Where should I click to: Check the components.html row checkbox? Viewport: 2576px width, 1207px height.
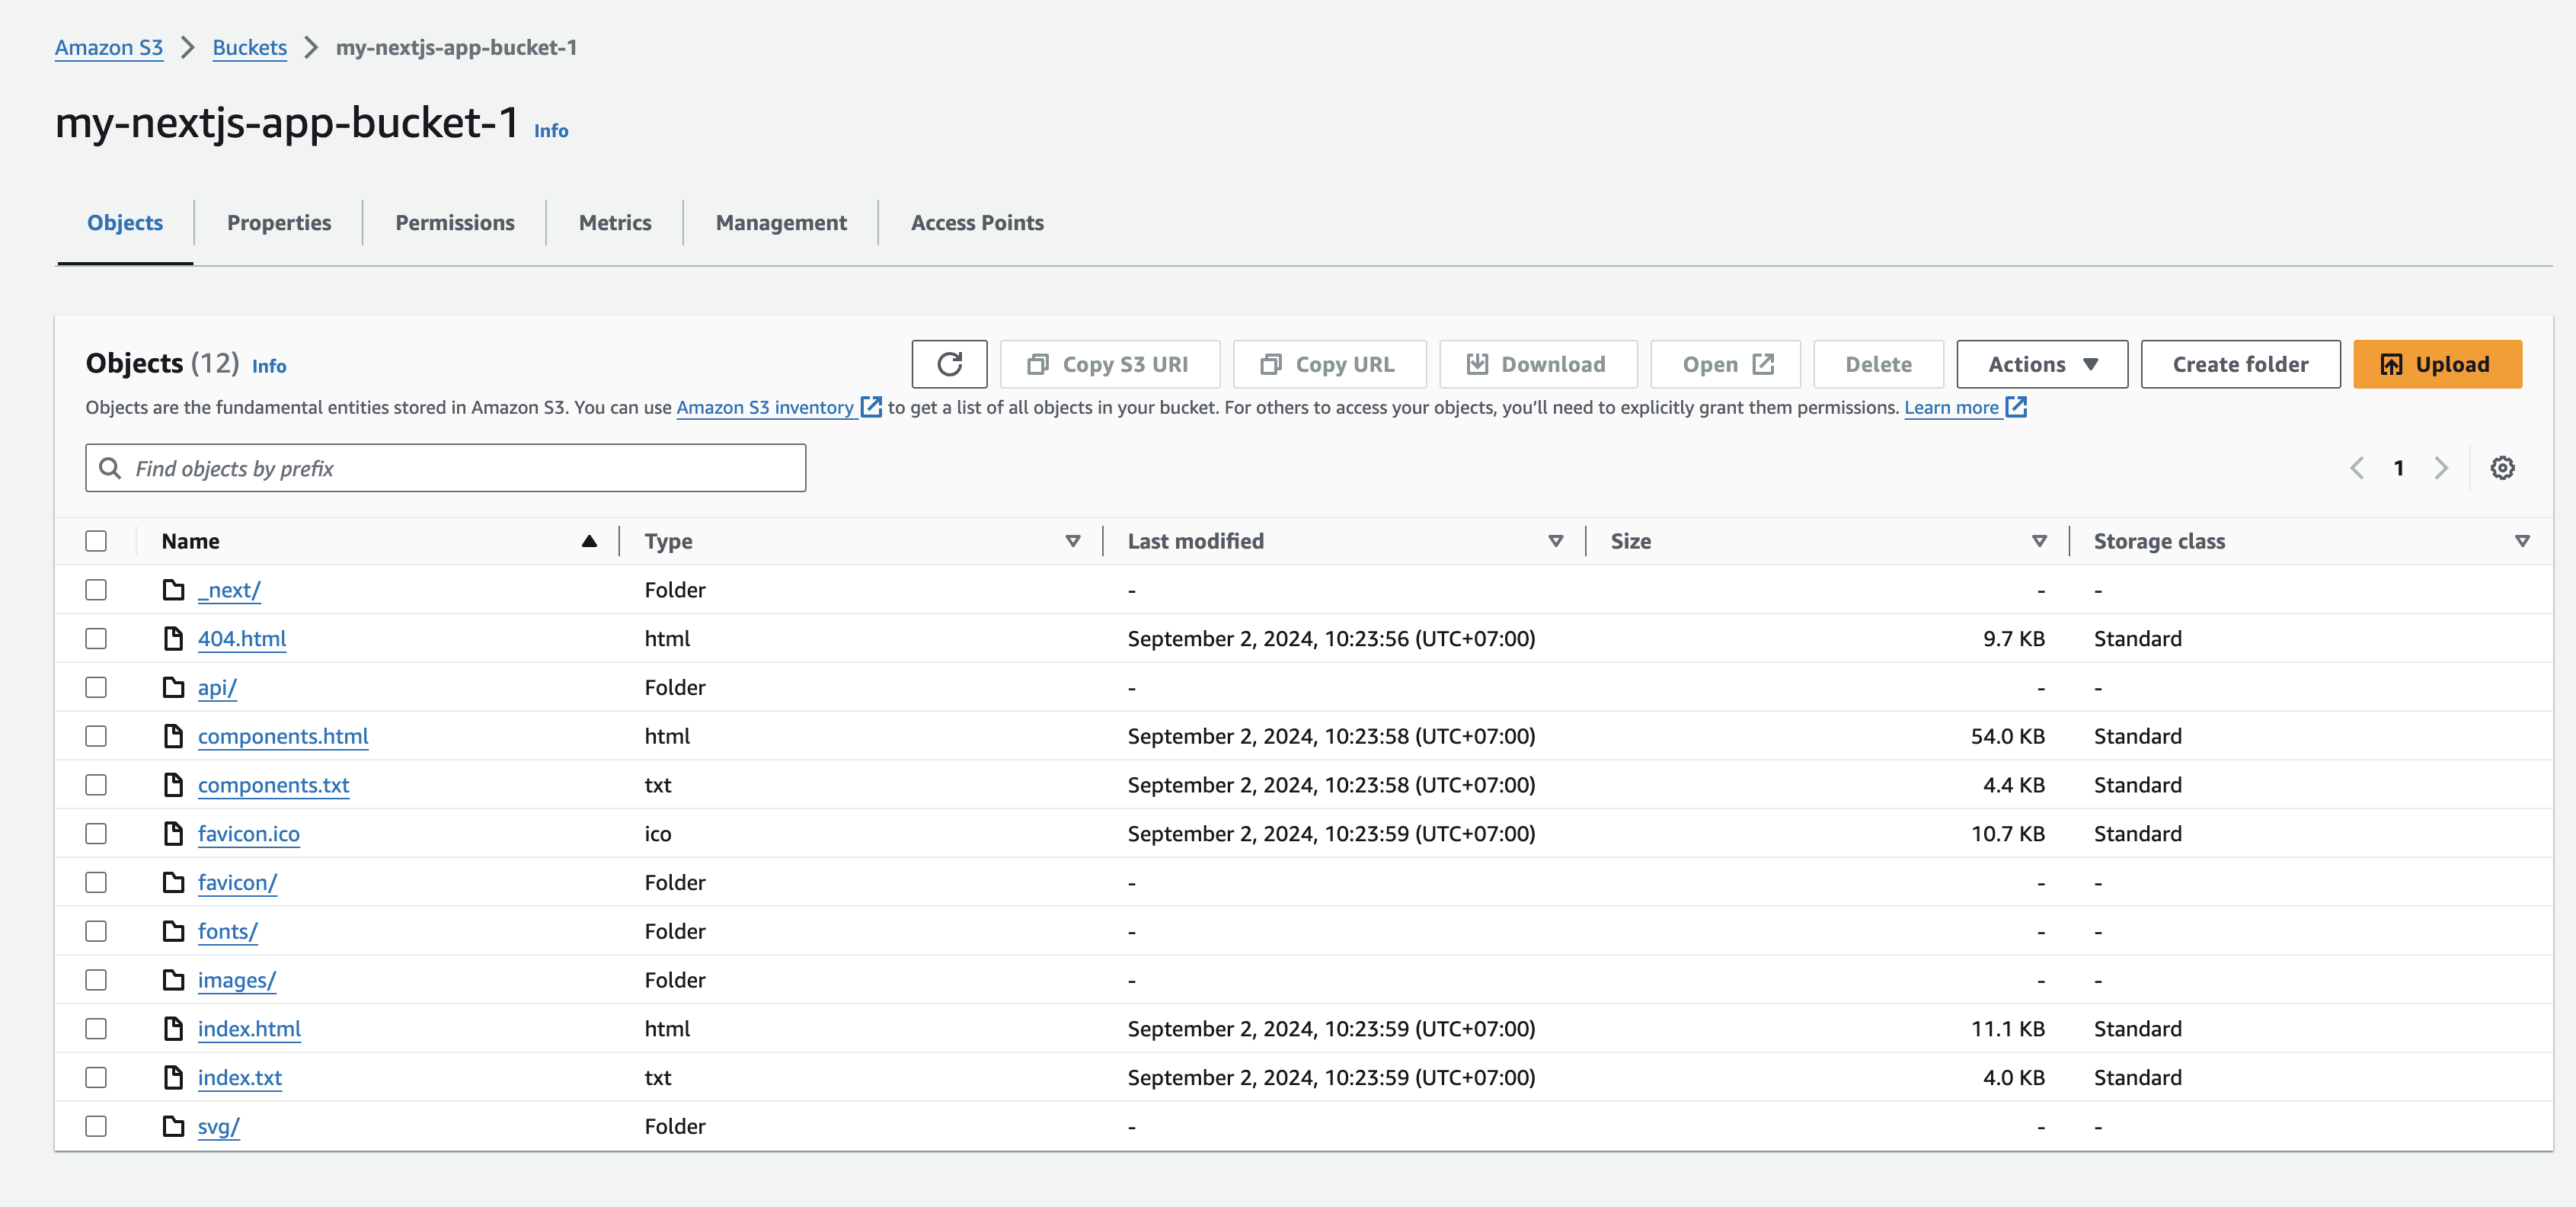tap(96, 736)
